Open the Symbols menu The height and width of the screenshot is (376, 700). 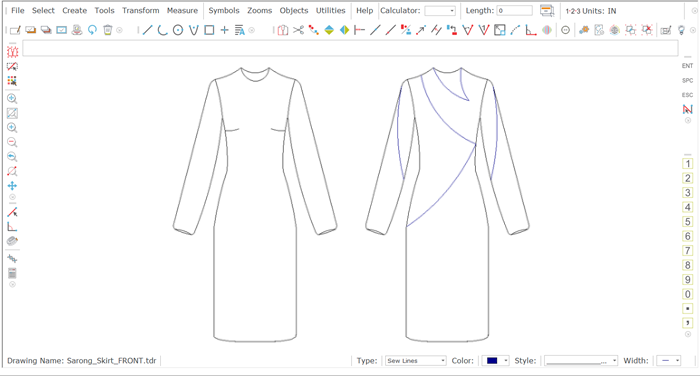click(x=224, y=10)
